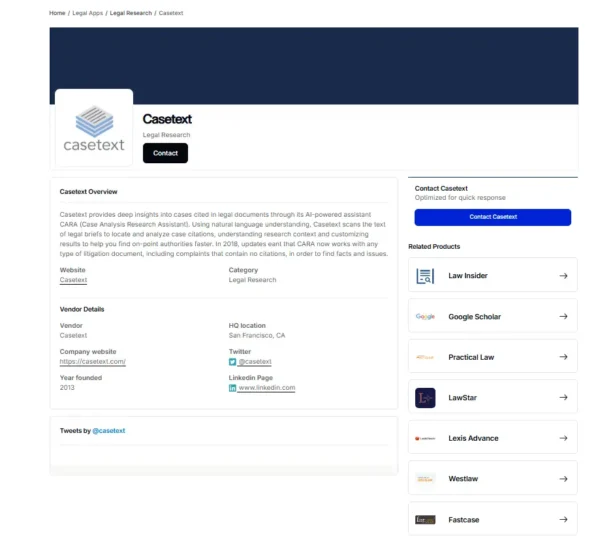Click the LawStar purple logo icon
This screenshot has height=540, width=600.
tap(425, 398)
